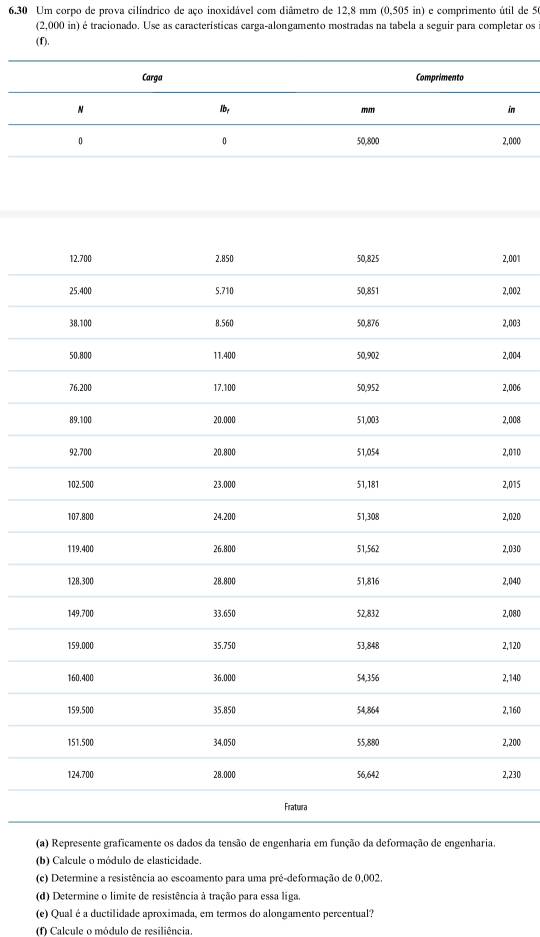This screenshot has width=540, height=937.
Task: Select the Carga column header
Action: tap(152, 78)
